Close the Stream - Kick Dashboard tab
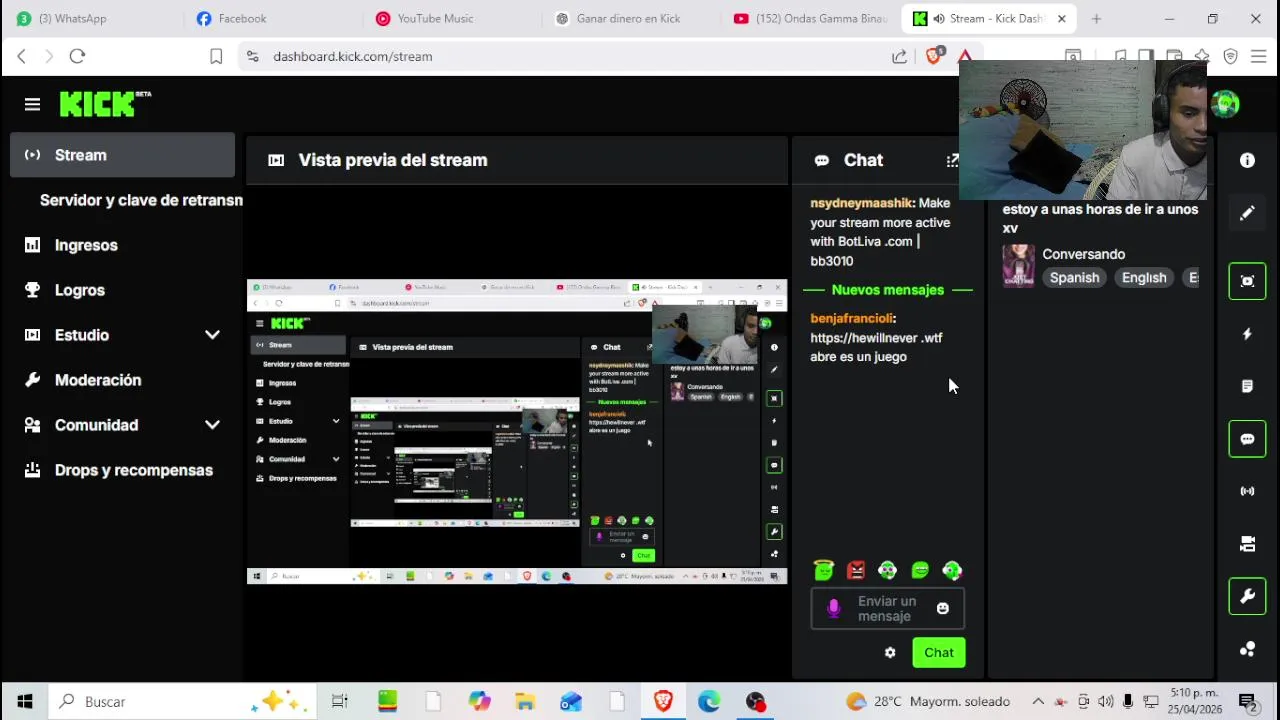 1062,18
